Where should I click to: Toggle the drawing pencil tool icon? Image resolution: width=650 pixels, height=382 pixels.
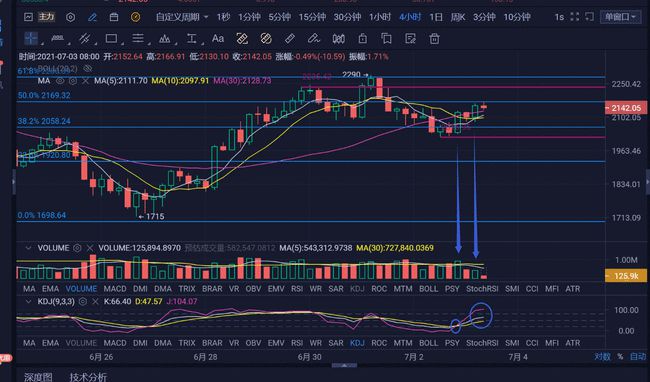tap(92, 17)
